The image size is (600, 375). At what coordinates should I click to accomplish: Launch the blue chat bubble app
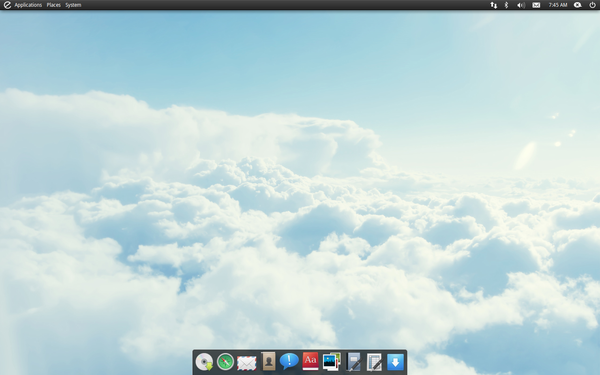[x=289, y=361]
